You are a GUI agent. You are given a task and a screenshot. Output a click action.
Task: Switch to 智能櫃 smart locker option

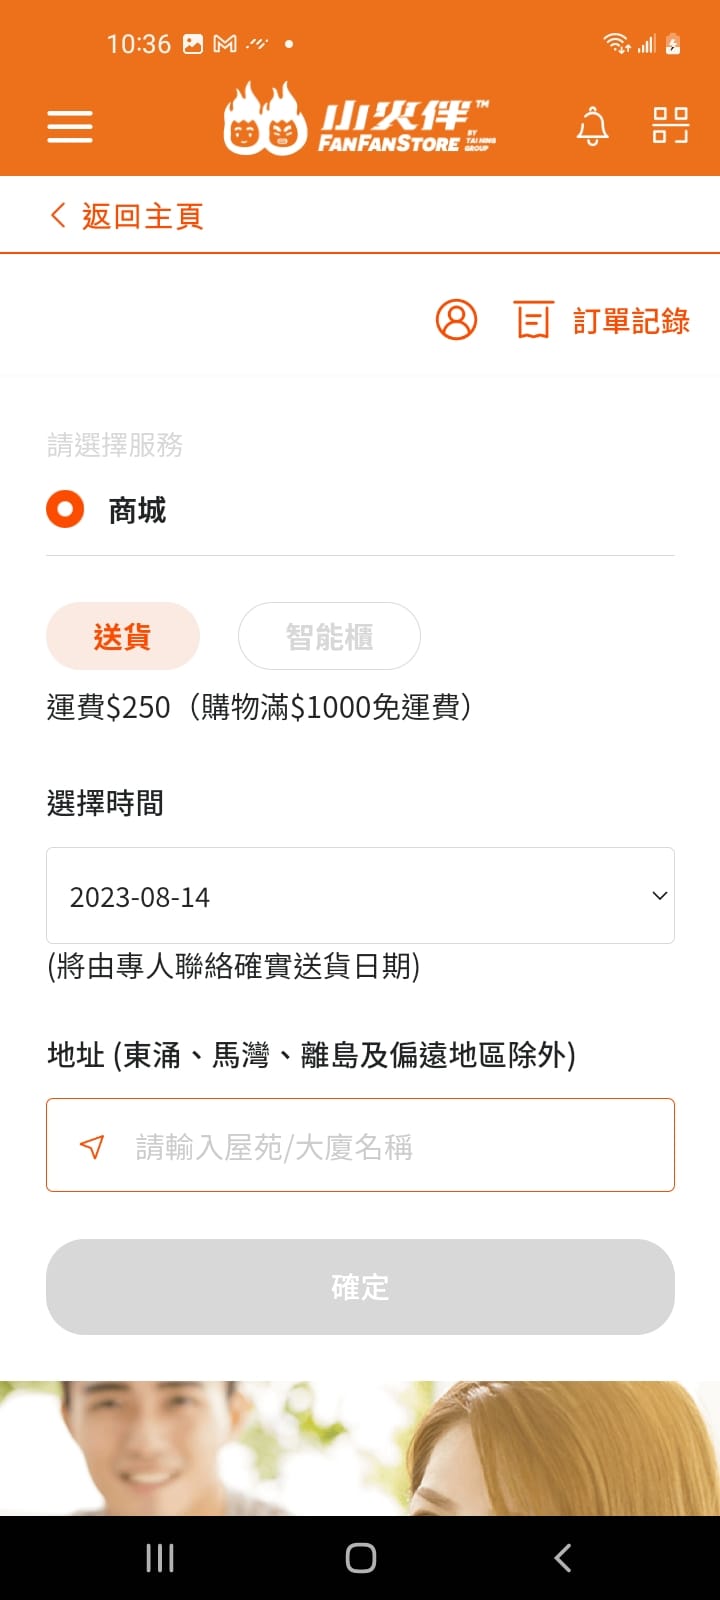point(329,636)
